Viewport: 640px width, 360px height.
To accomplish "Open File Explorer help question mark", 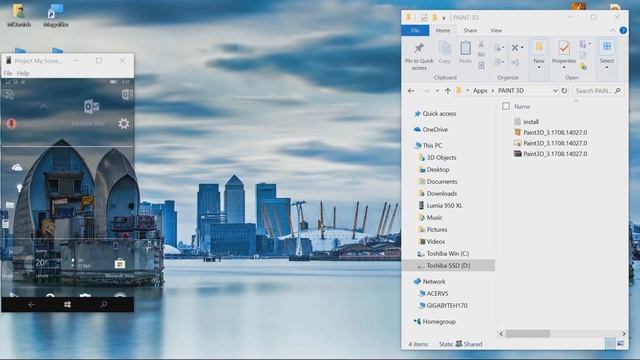I will point(623,31).
